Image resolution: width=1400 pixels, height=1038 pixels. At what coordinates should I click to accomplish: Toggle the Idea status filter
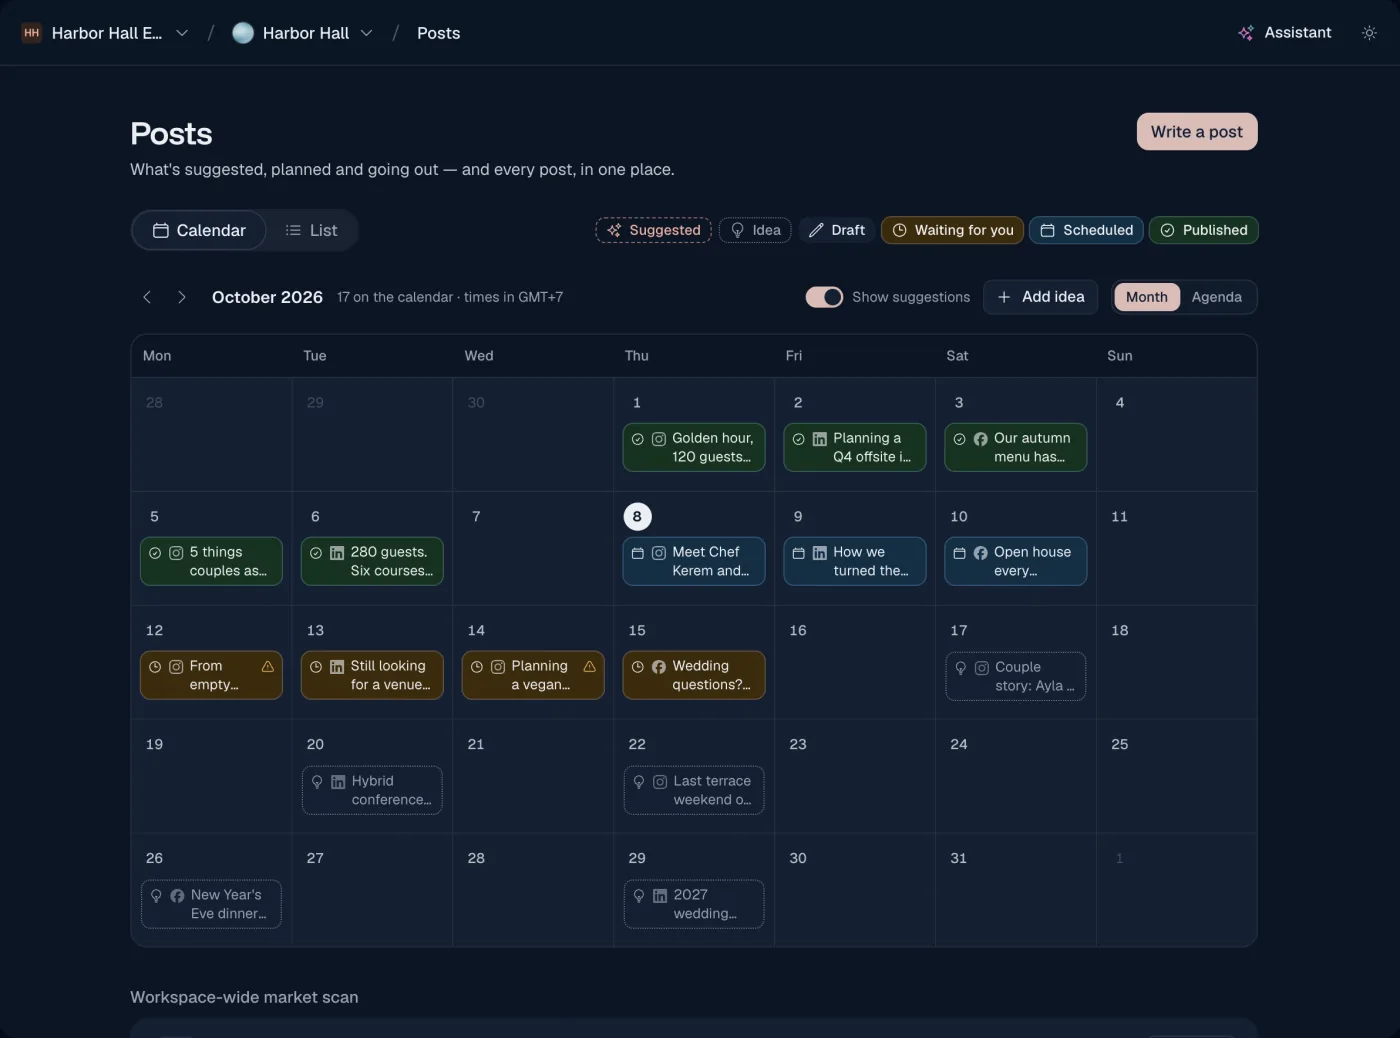coord(755,230)
